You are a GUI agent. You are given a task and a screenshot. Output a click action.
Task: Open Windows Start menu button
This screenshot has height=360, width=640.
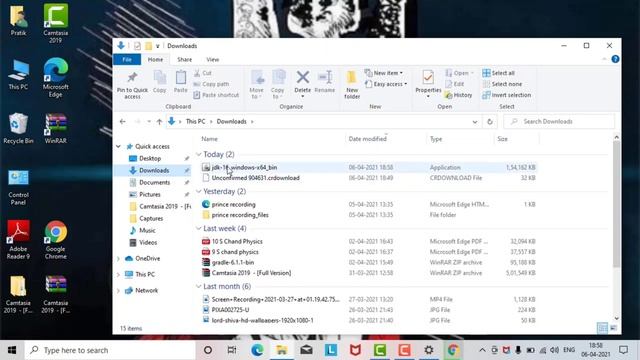tap(12, 350)
